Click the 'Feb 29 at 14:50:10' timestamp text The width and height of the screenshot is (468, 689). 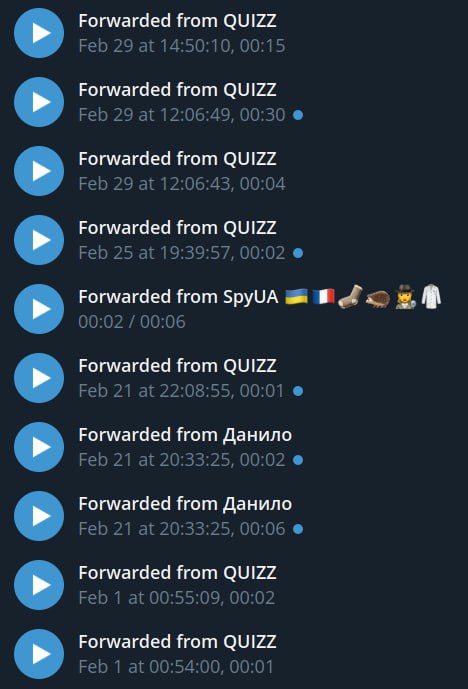tap(154, 46)
